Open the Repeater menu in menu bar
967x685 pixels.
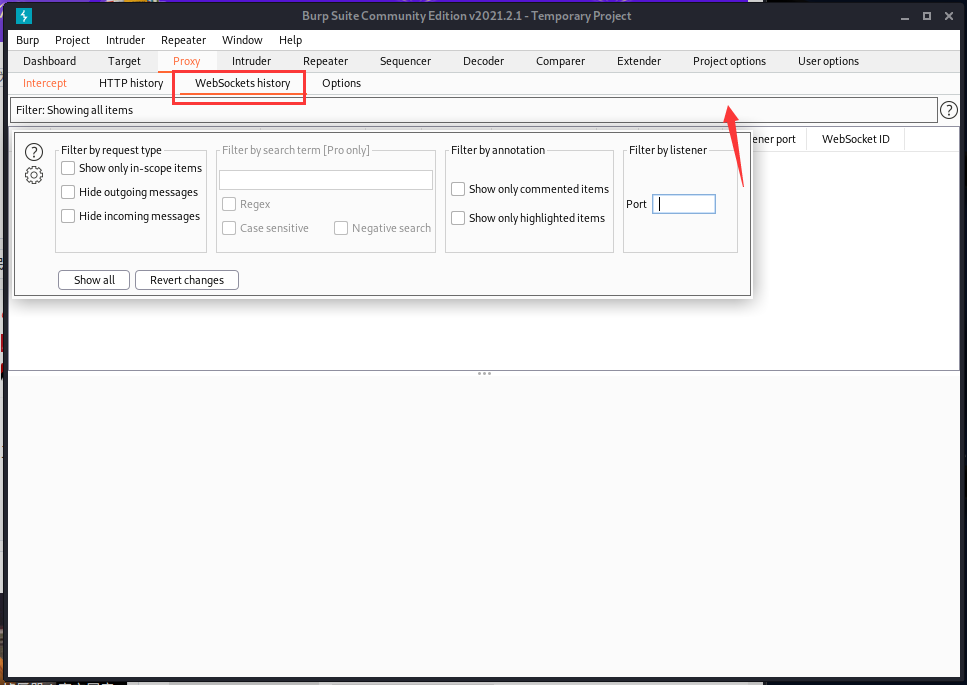tap(183, 40)
